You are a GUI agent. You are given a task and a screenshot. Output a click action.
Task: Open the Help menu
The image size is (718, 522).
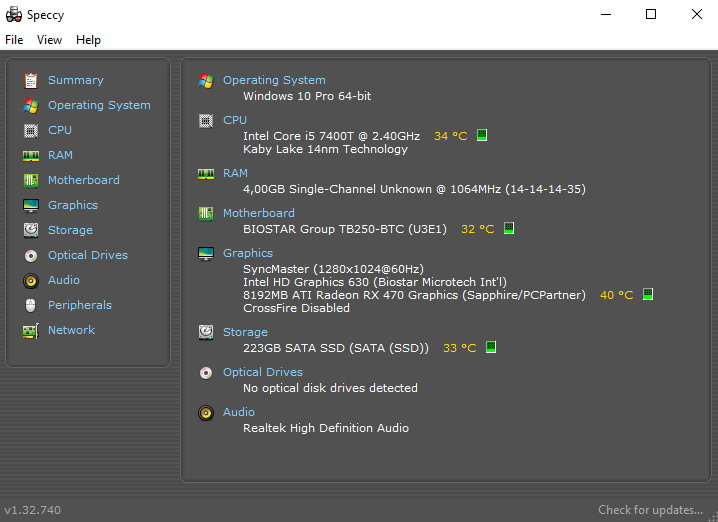[88, 40]
